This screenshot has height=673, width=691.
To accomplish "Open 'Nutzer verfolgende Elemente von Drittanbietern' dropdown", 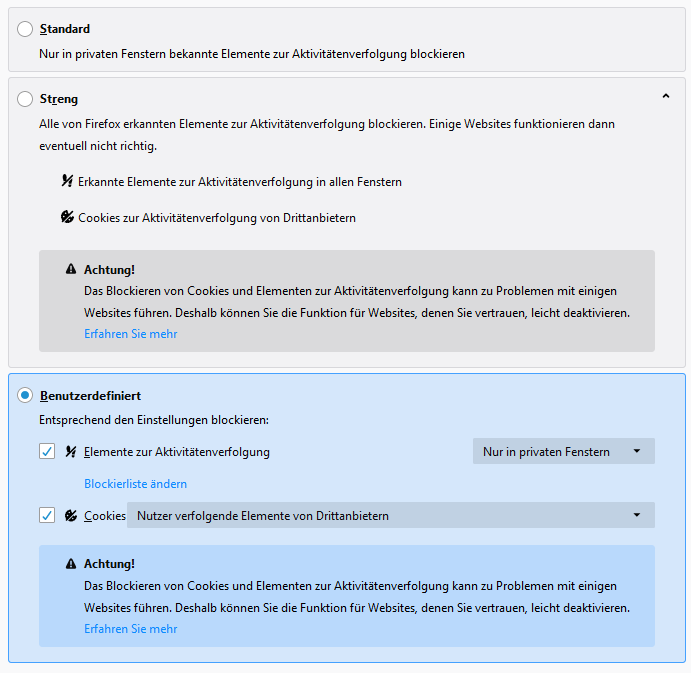I will (390, 516).
